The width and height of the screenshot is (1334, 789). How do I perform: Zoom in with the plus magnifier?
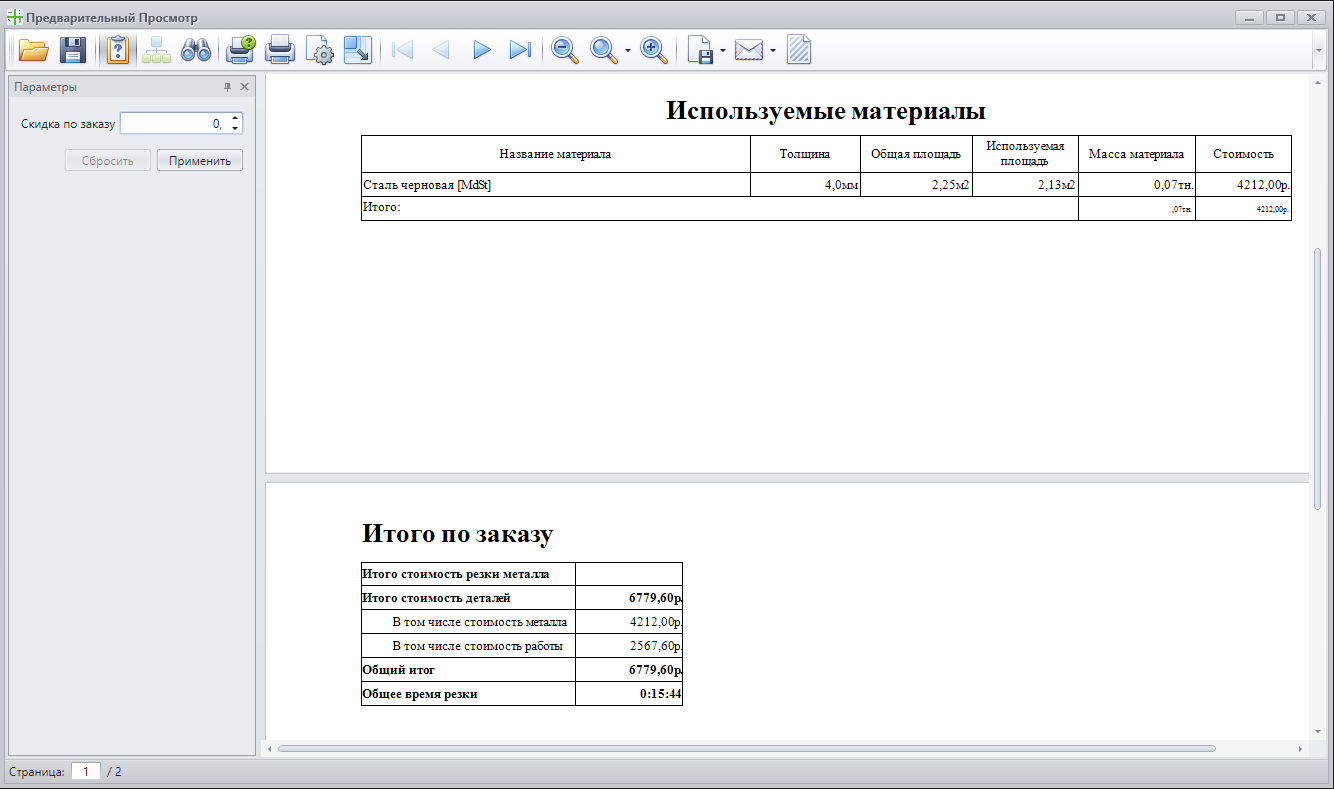tap(654, 50)
